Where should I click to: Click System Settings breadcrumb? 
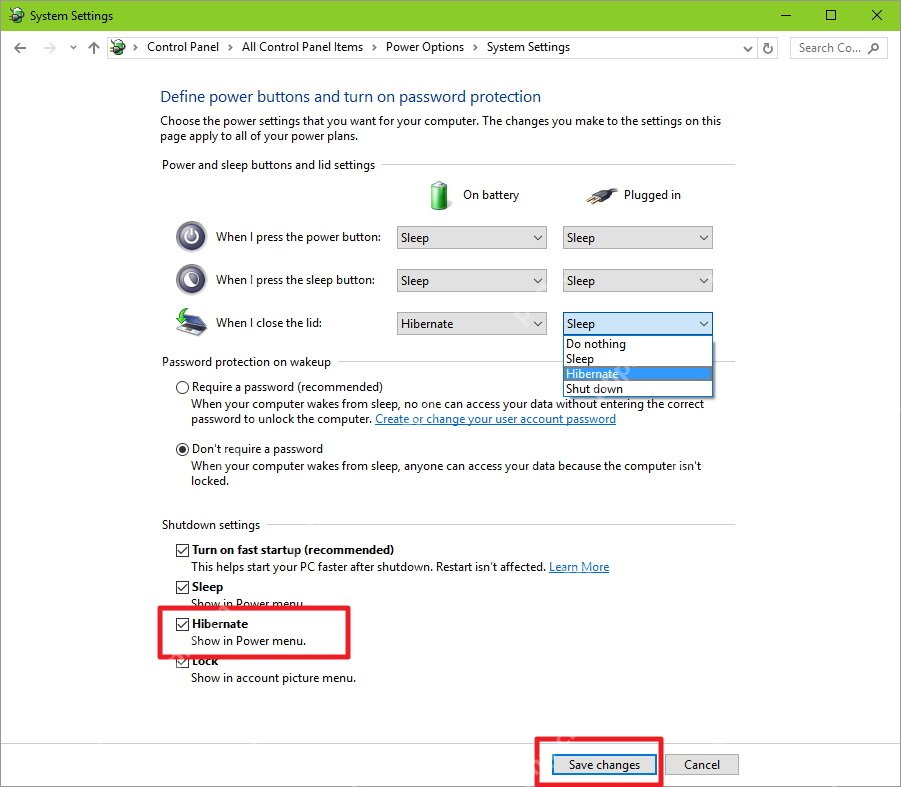(528, 47)
